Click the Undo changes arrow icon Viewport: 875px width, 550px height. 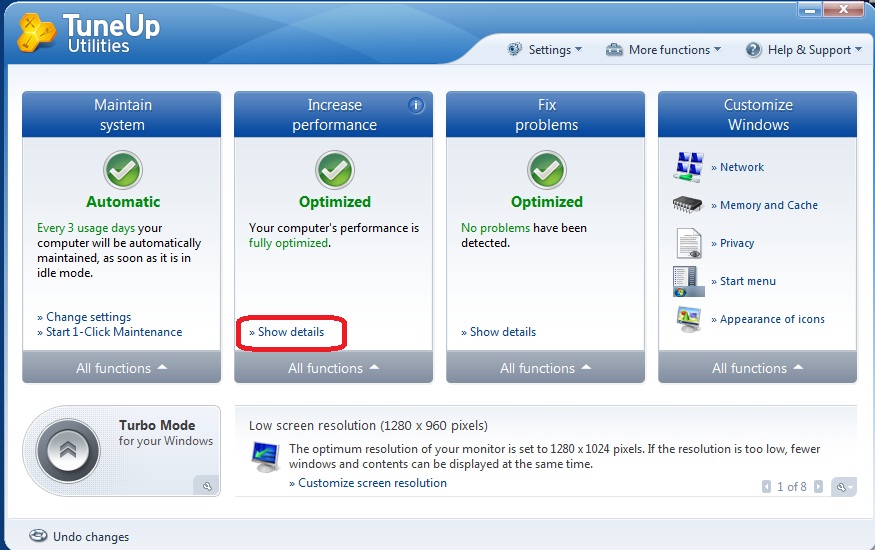(38, 535)
